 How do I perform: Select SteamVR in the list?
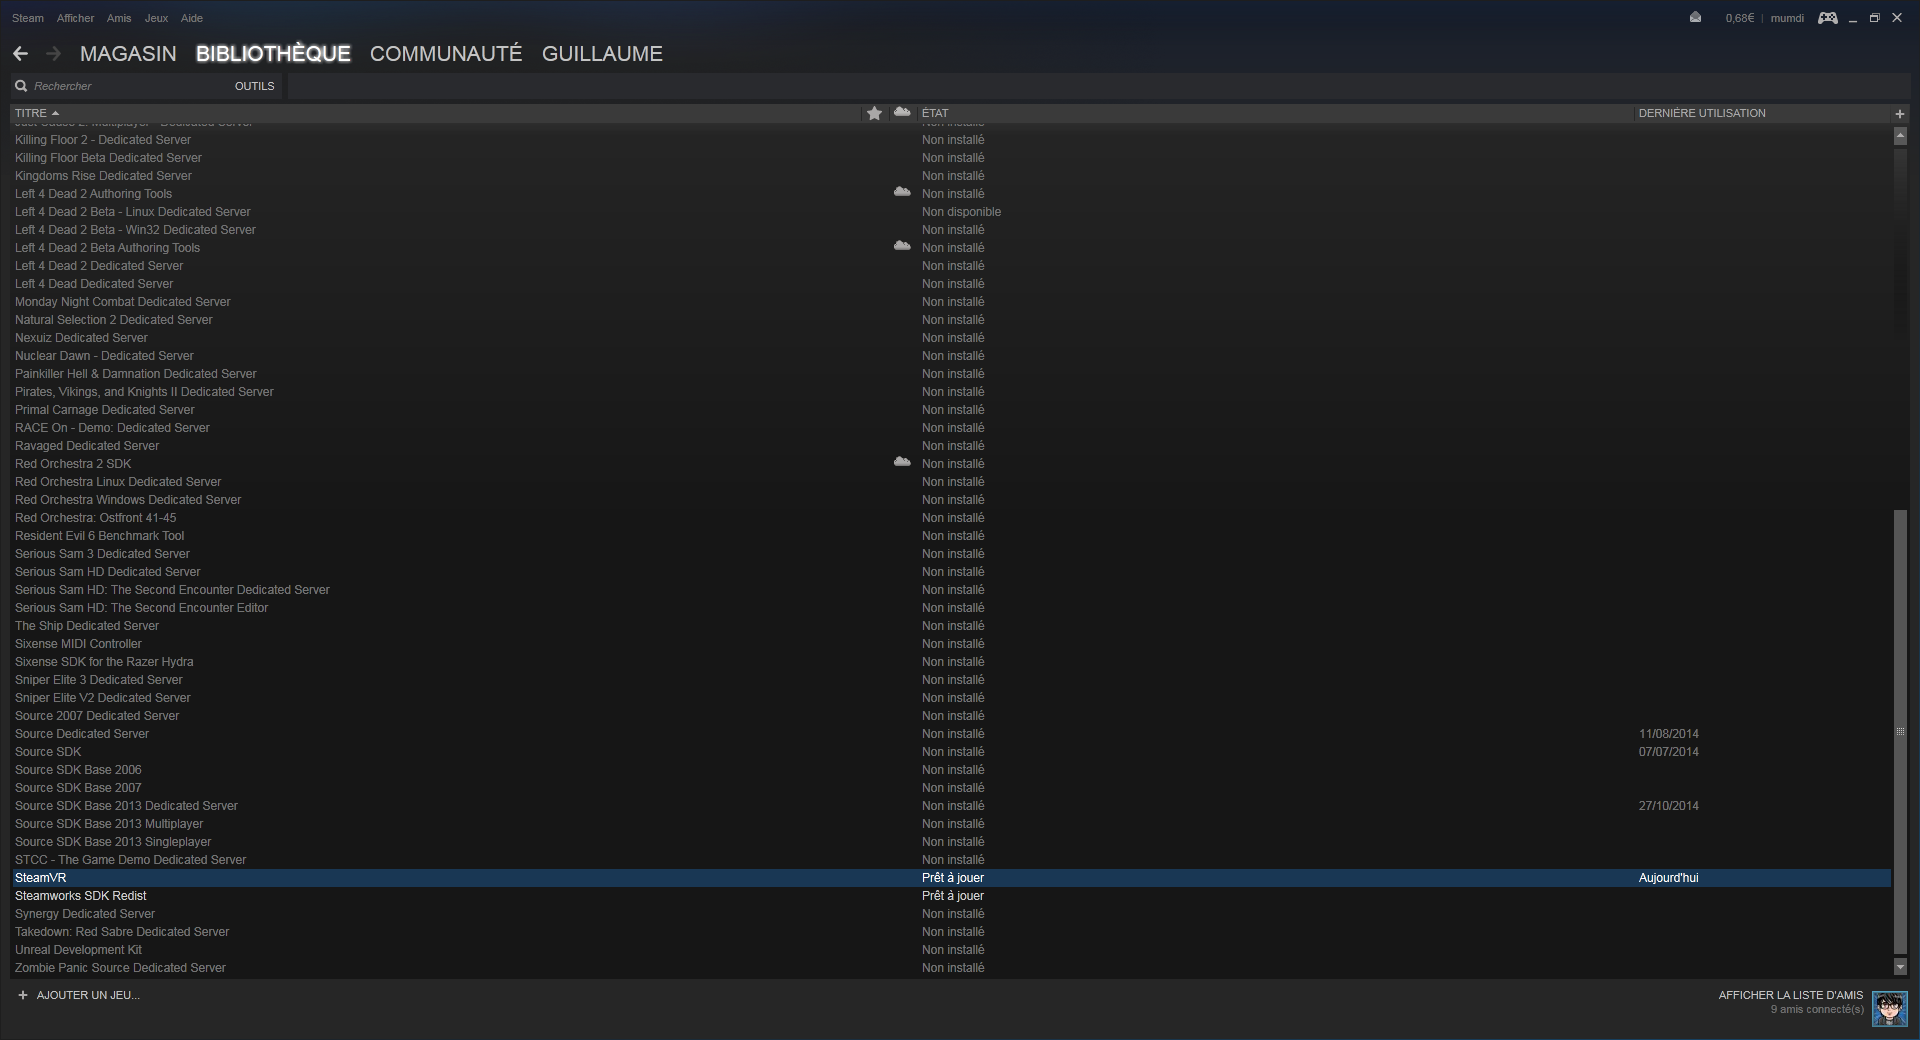951,878
